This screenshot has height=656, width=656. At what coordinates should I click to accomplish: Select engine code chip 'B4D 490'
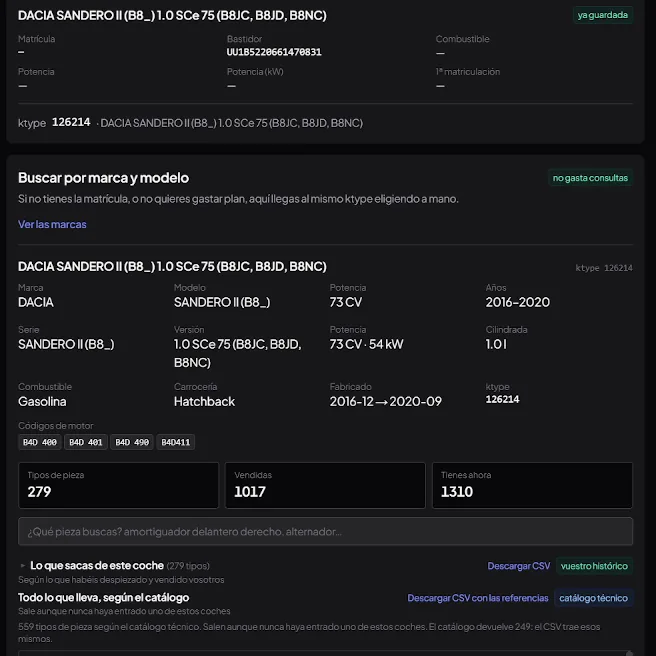tap(132, 442)
